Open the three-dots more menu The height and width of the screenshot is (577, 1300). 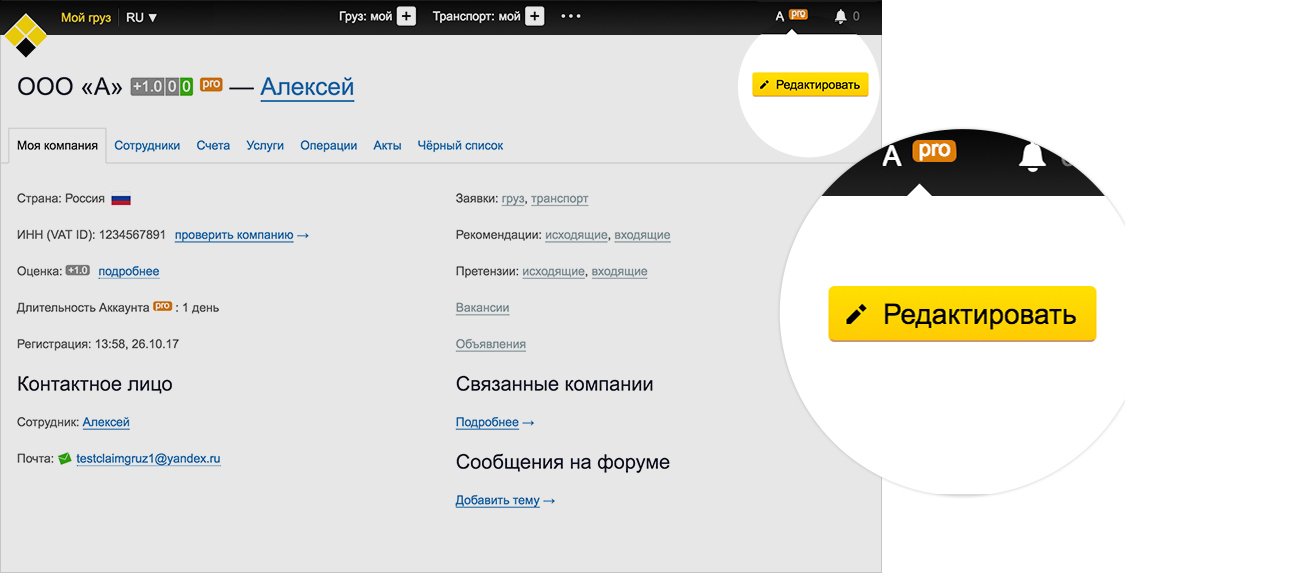click(x=571, y=16)
